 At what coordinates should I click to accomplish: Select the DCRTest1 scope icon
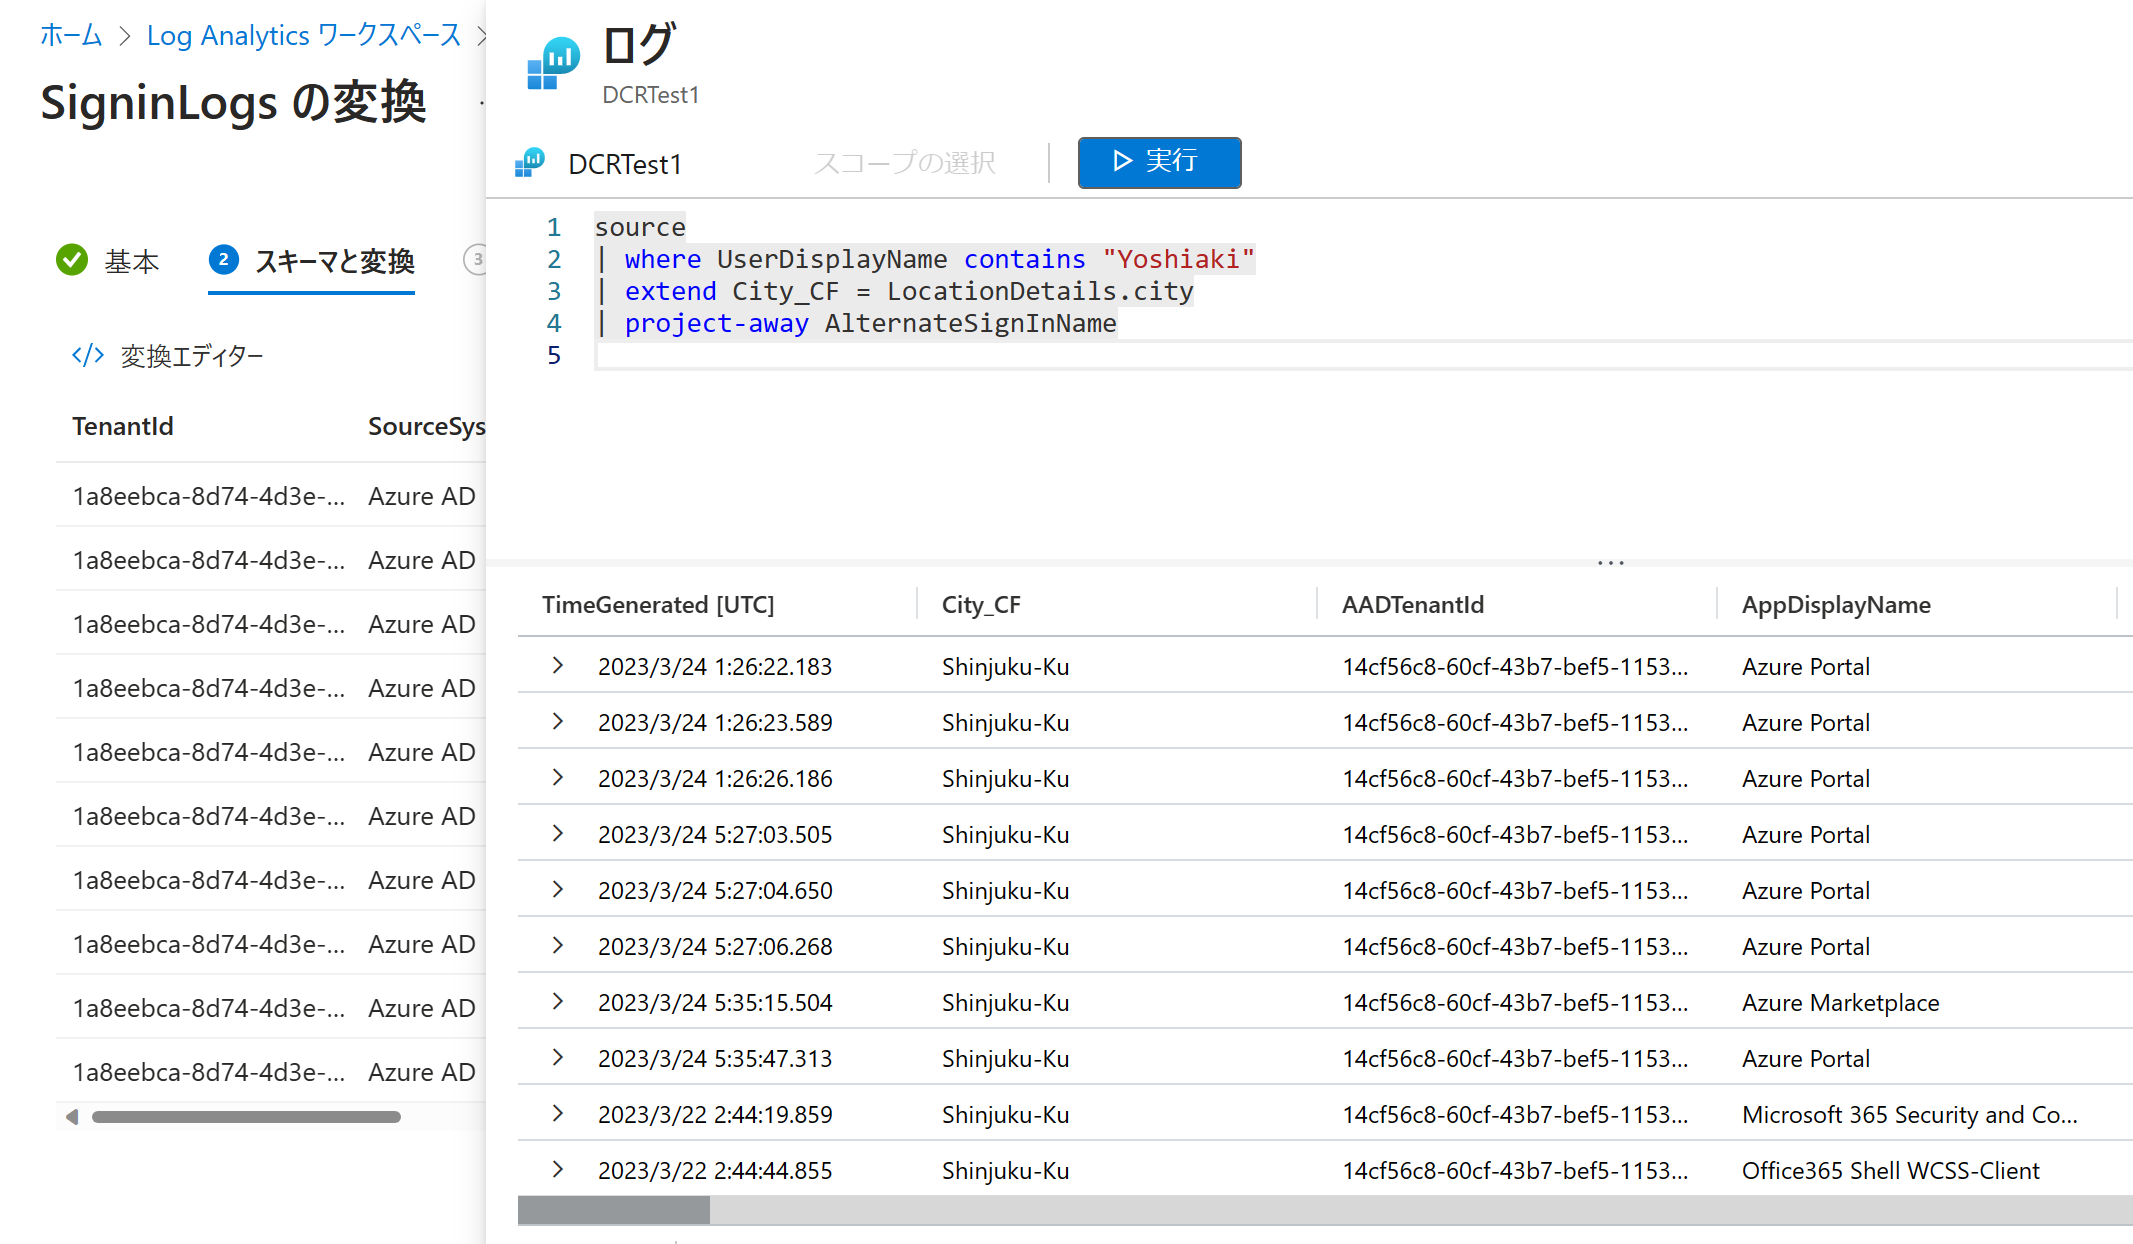click(x=529, y=162)
